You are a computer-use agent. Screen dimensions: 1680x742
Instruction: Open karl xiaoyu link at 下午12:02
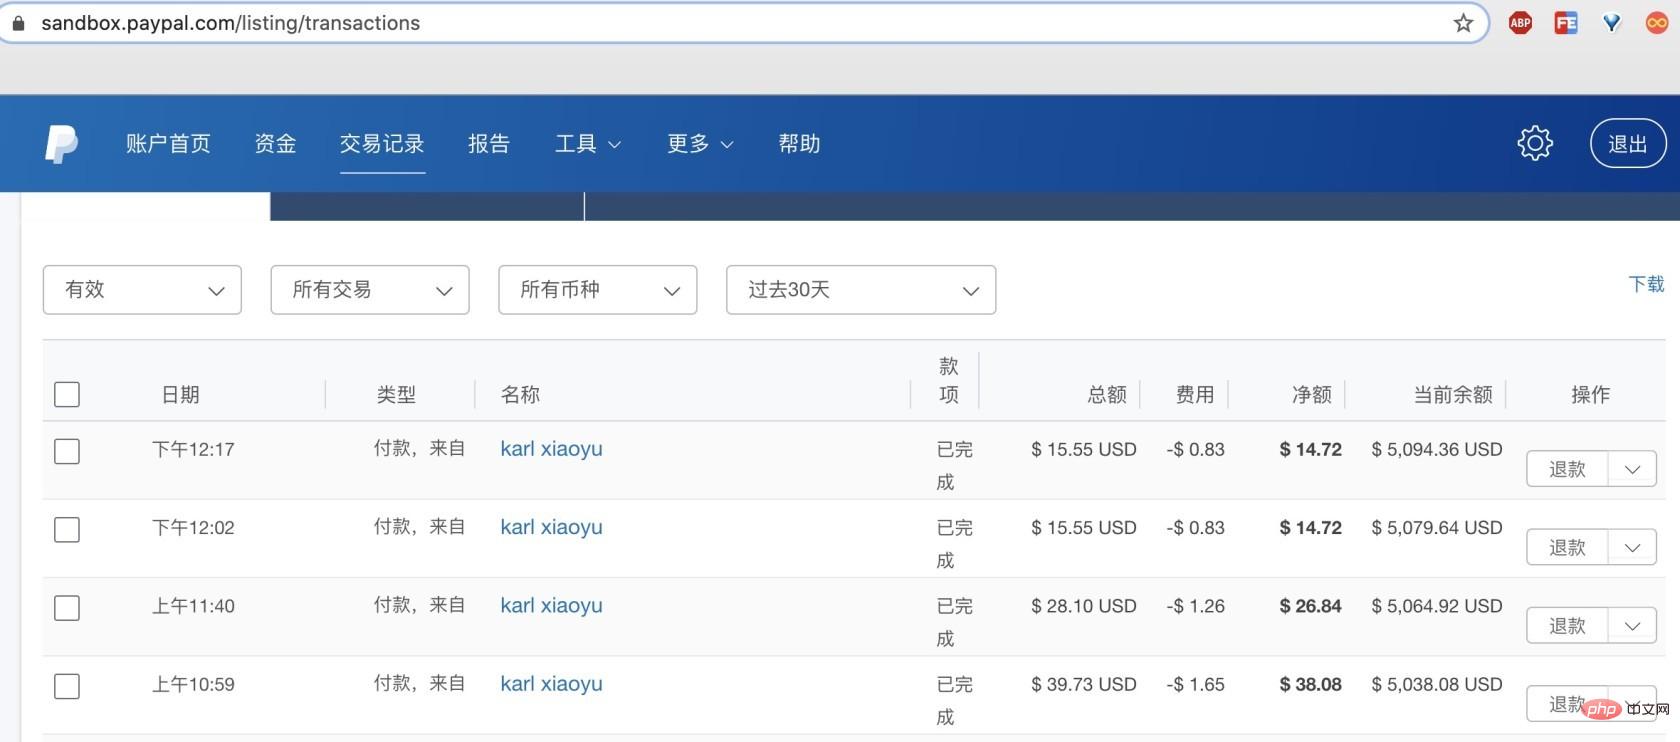click(x=551, y=527)
